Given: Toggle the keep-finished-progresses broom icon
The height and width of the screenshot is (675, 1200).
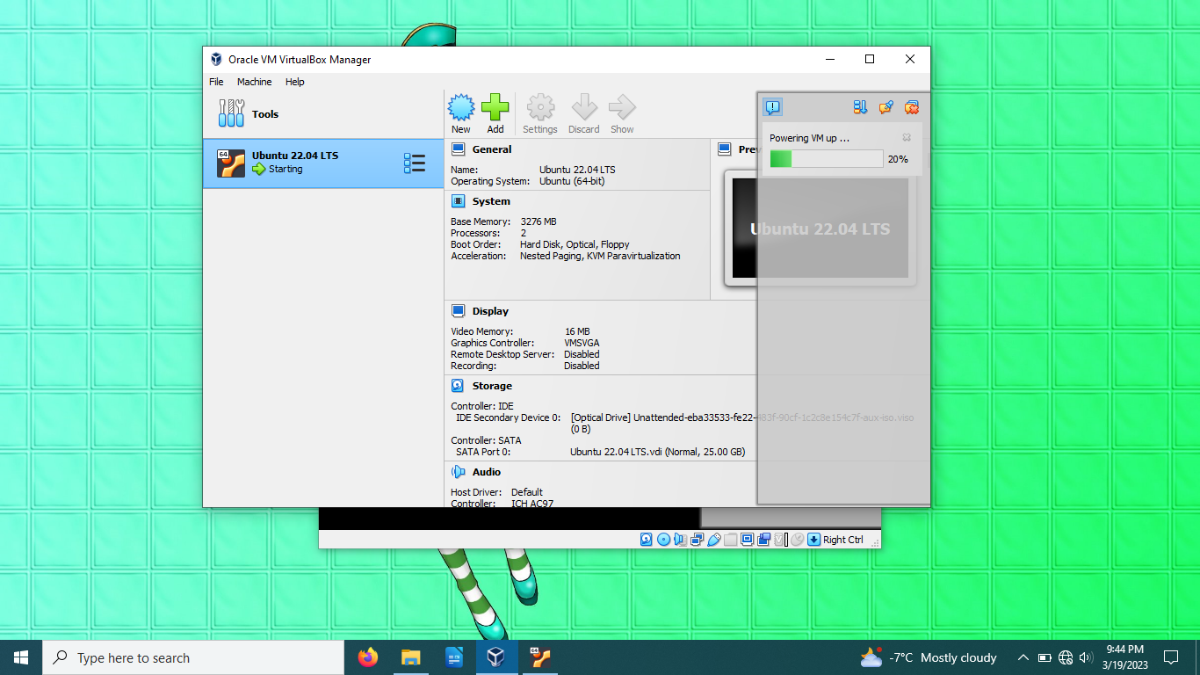Looking at the screenshot, I should click(886, 107).
